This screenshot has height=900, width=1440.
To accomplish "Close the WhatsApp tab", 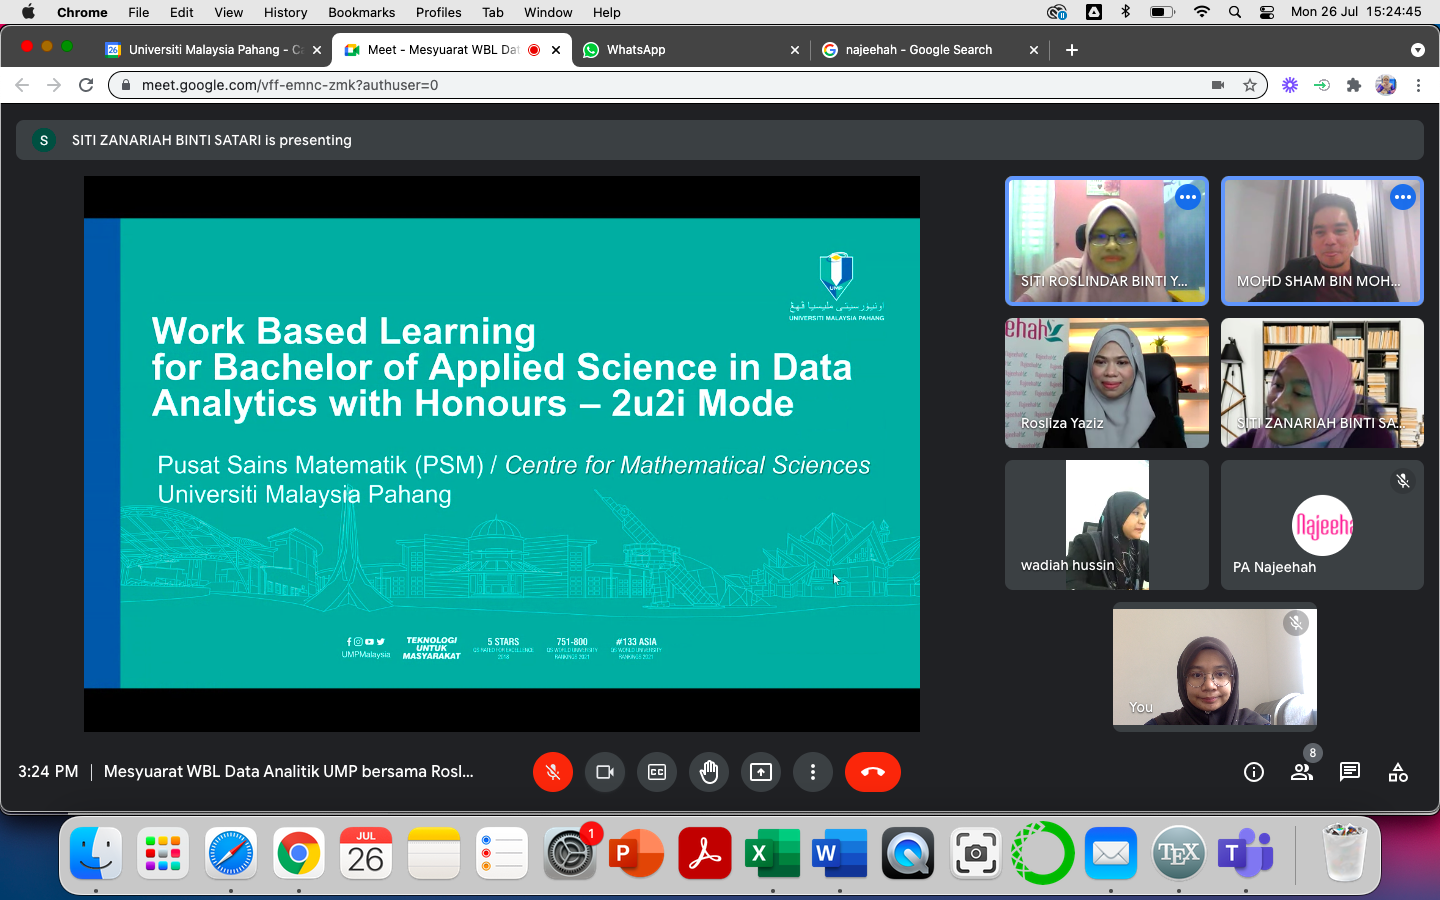I will tap(795, 50).
